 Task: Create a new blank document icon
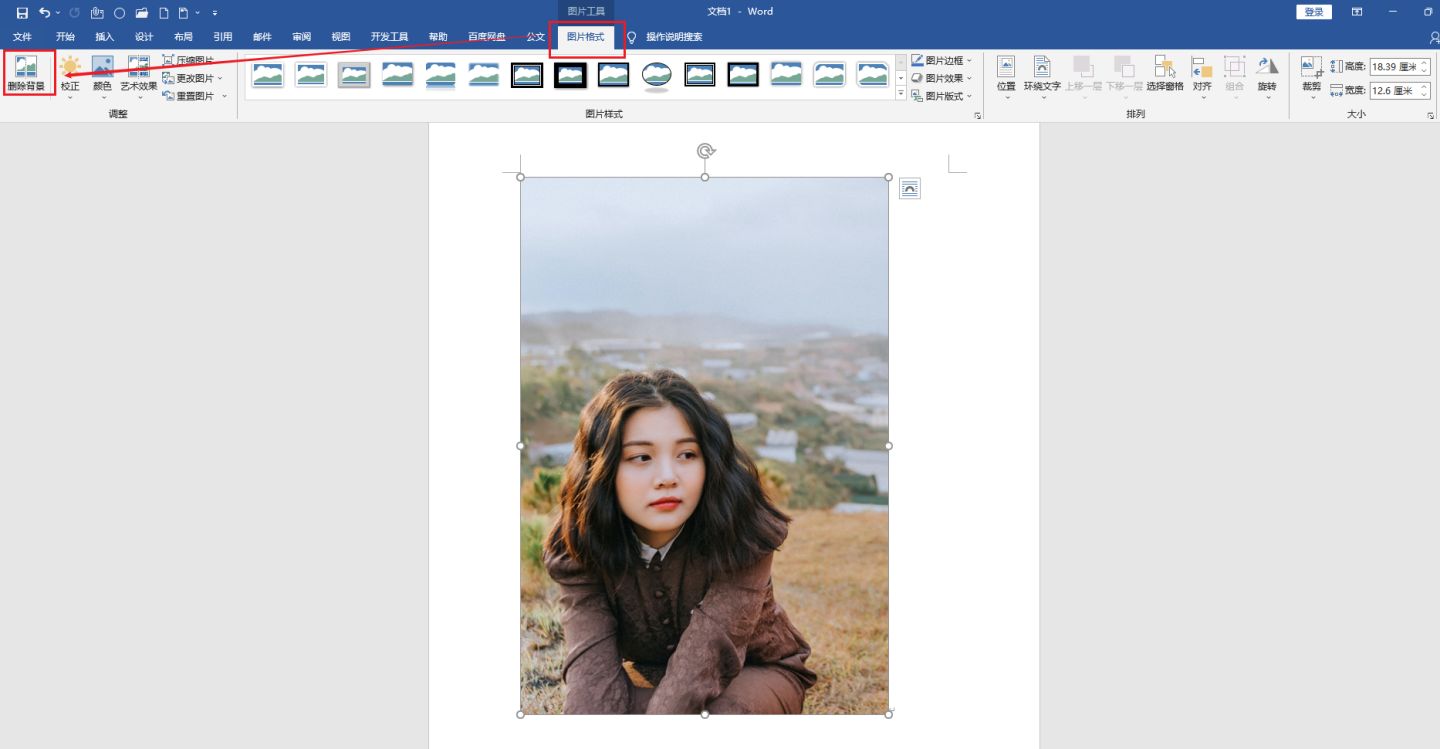pyautogui.click(x=164, y=13)
